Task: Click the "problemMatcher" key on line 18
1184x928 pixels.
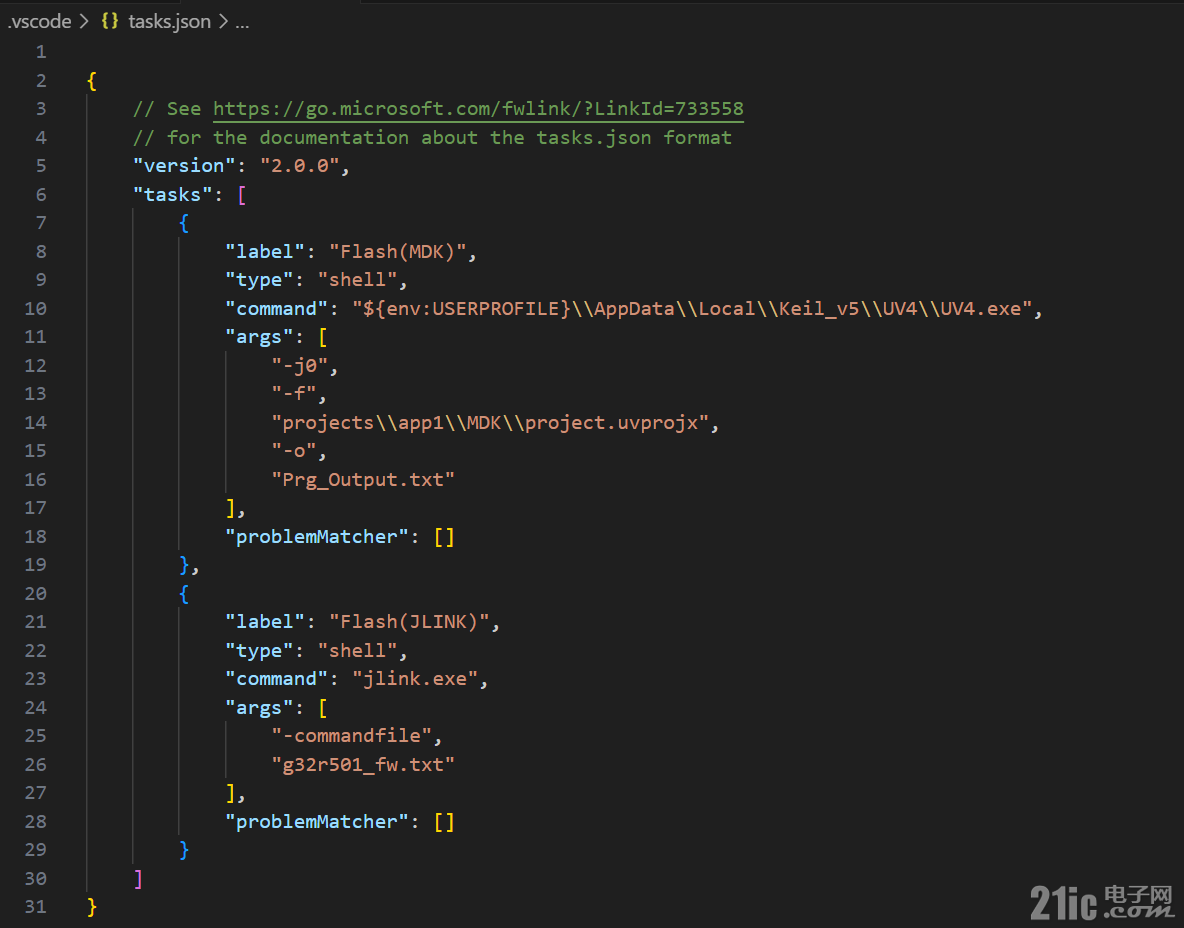Action: click(317, 536)
